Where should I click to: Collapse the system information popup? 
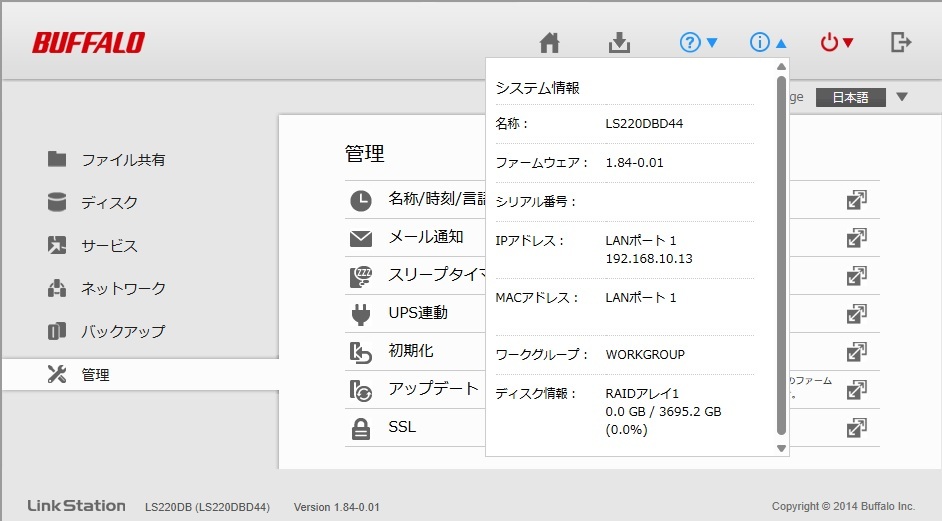(x=768, y=43)
